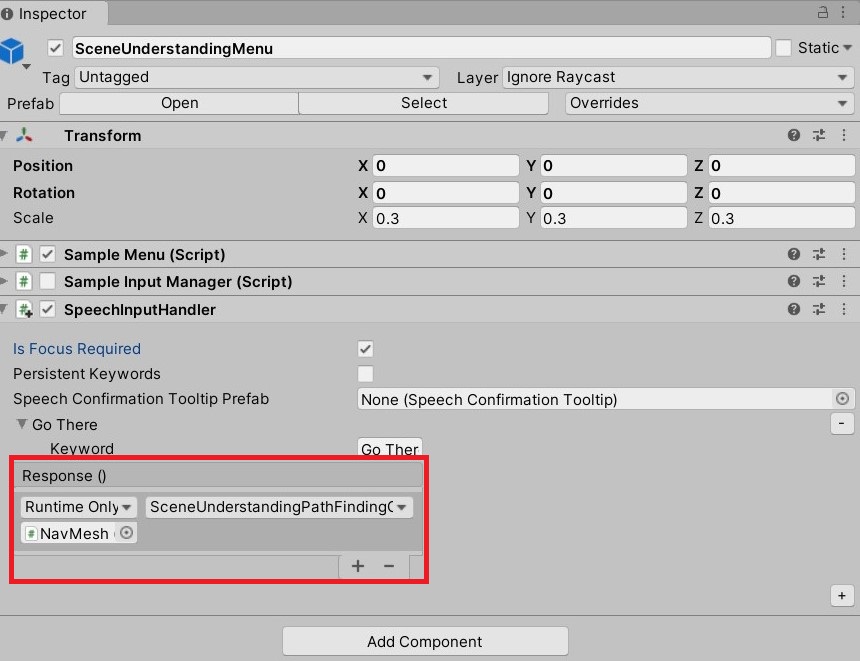The width and height of the screenshot is (860, 661).
Task: Open the Runtime Only dropdown
Action: 78,507
